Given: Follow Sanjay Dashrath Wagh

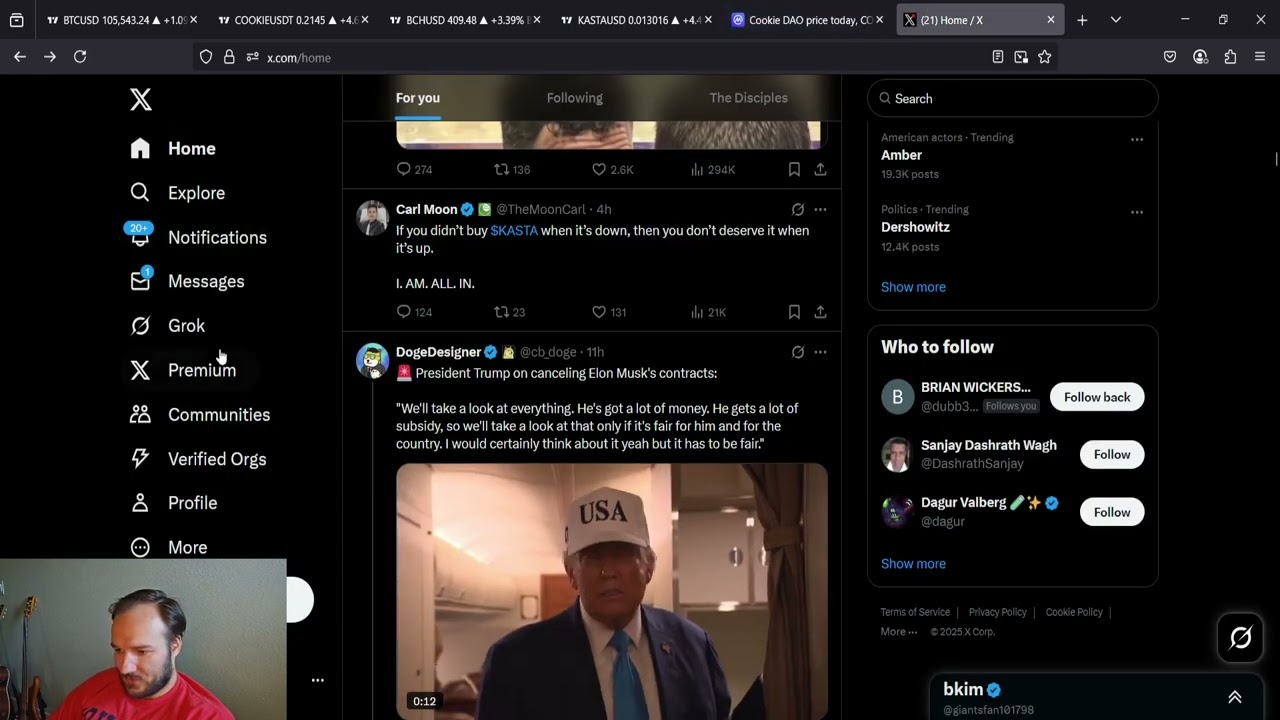Looking at the screenshot, I should [x=1112, y=454].
